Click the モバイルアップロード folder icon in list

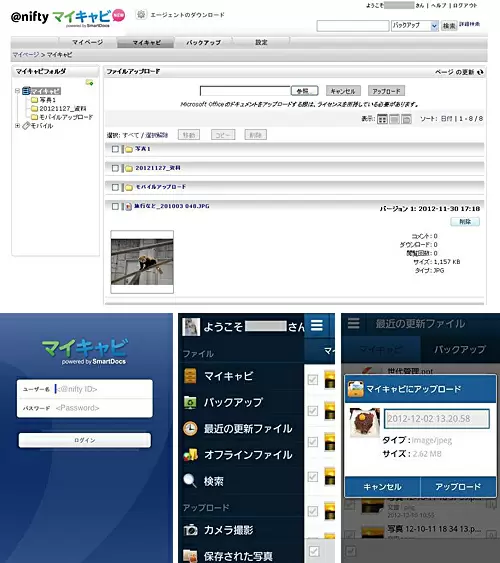(129, 187)
